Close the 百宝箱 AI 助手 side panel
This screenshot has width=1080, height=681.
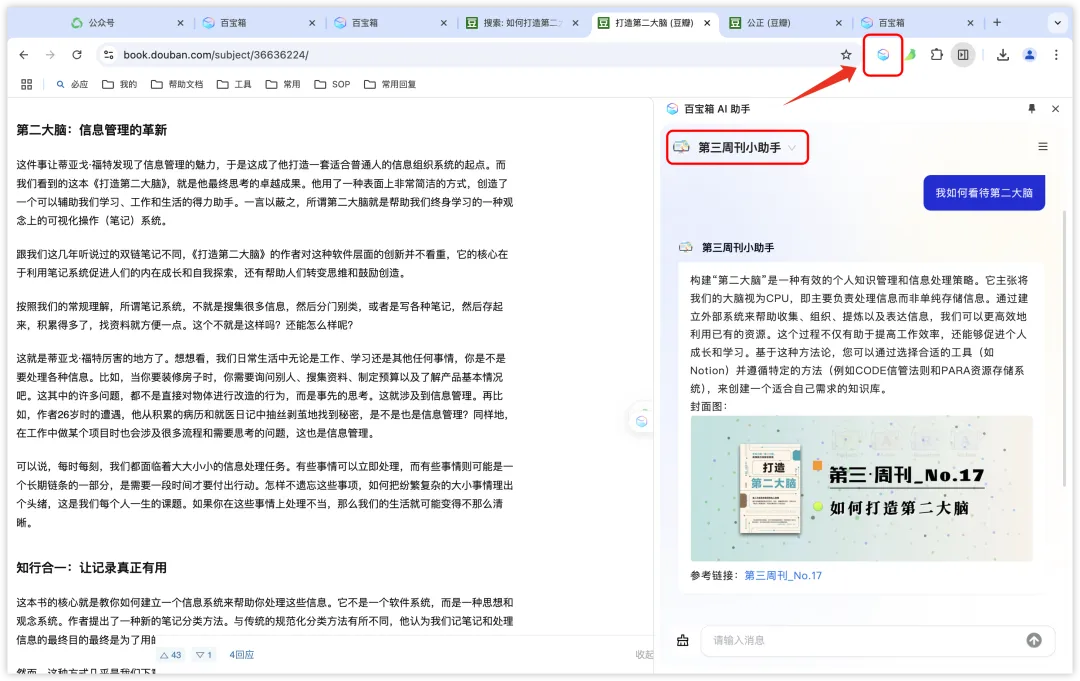(x=1055, y=109)
